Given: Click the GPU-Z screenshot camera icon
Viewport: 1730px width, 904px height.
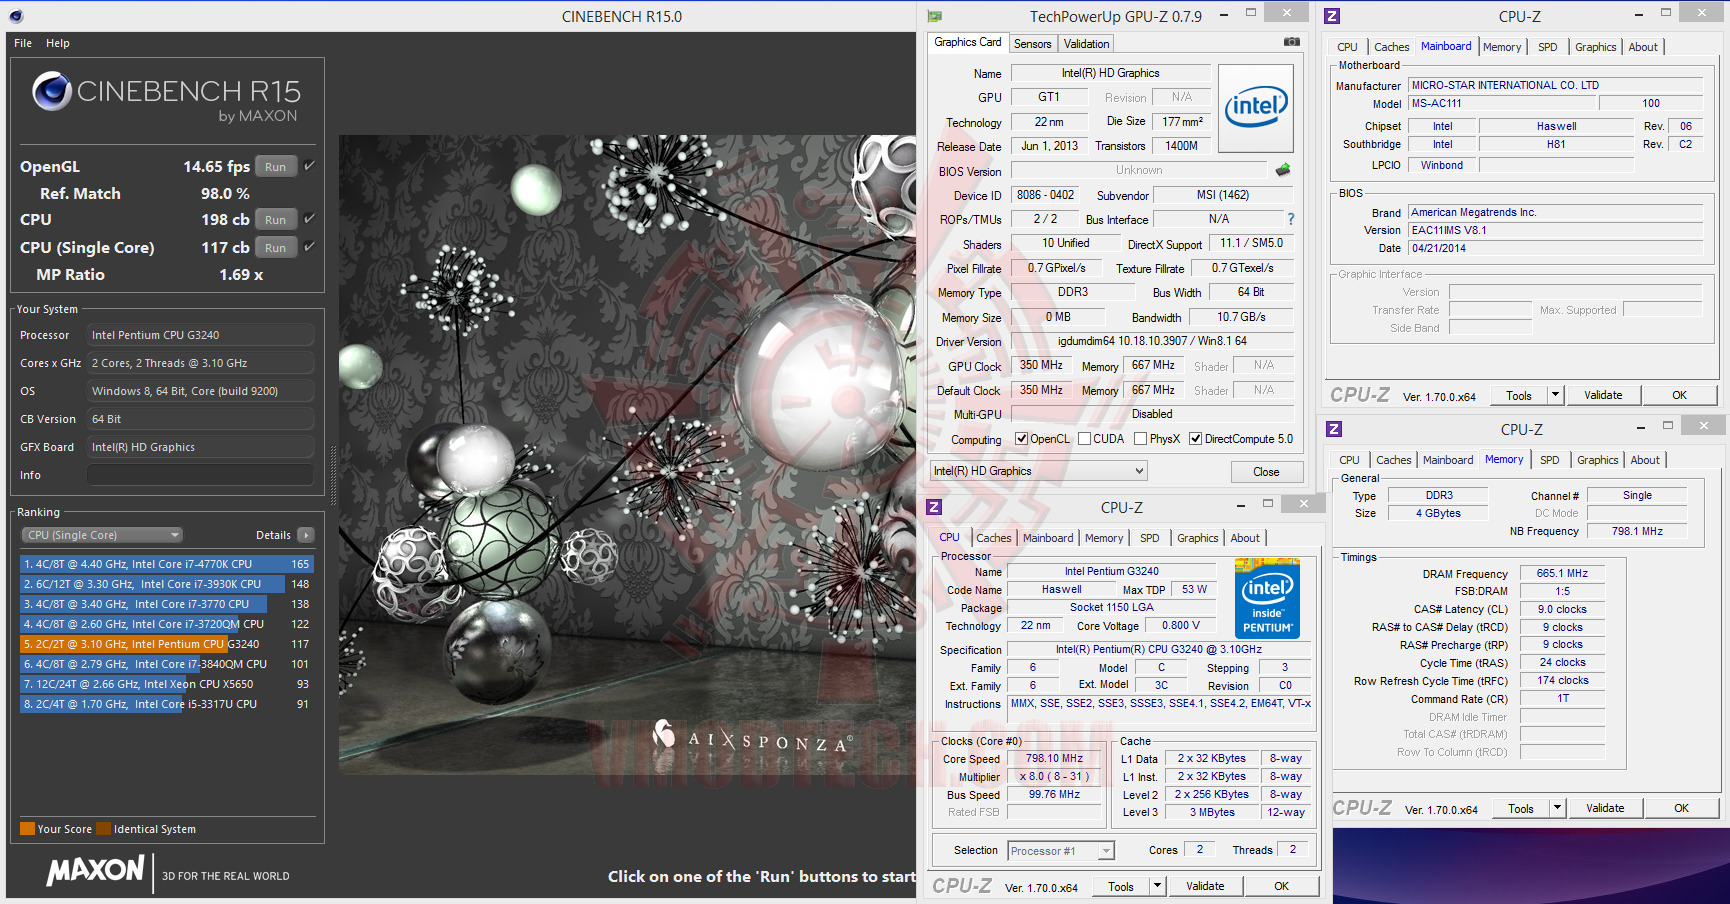Looking at the screenshot, I should coord(1291,41).
